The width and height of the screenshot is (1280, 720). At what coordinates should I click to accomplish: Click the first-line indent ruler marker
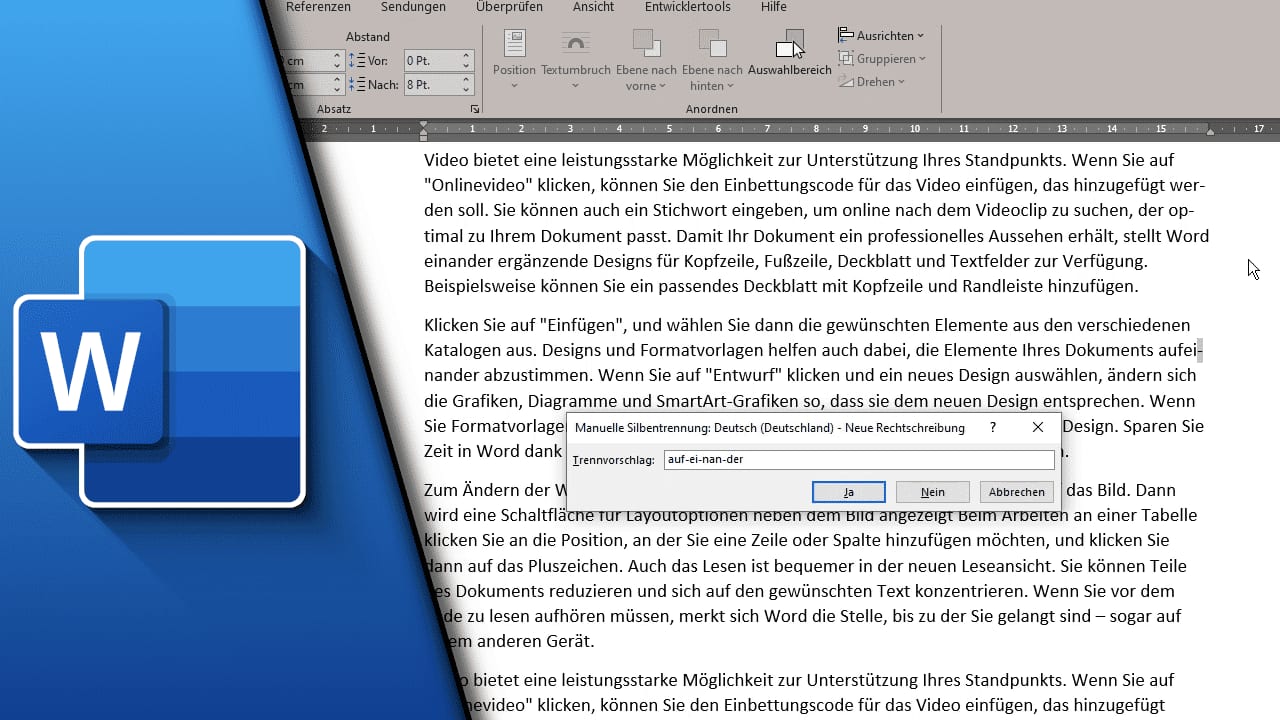[424, 125]
